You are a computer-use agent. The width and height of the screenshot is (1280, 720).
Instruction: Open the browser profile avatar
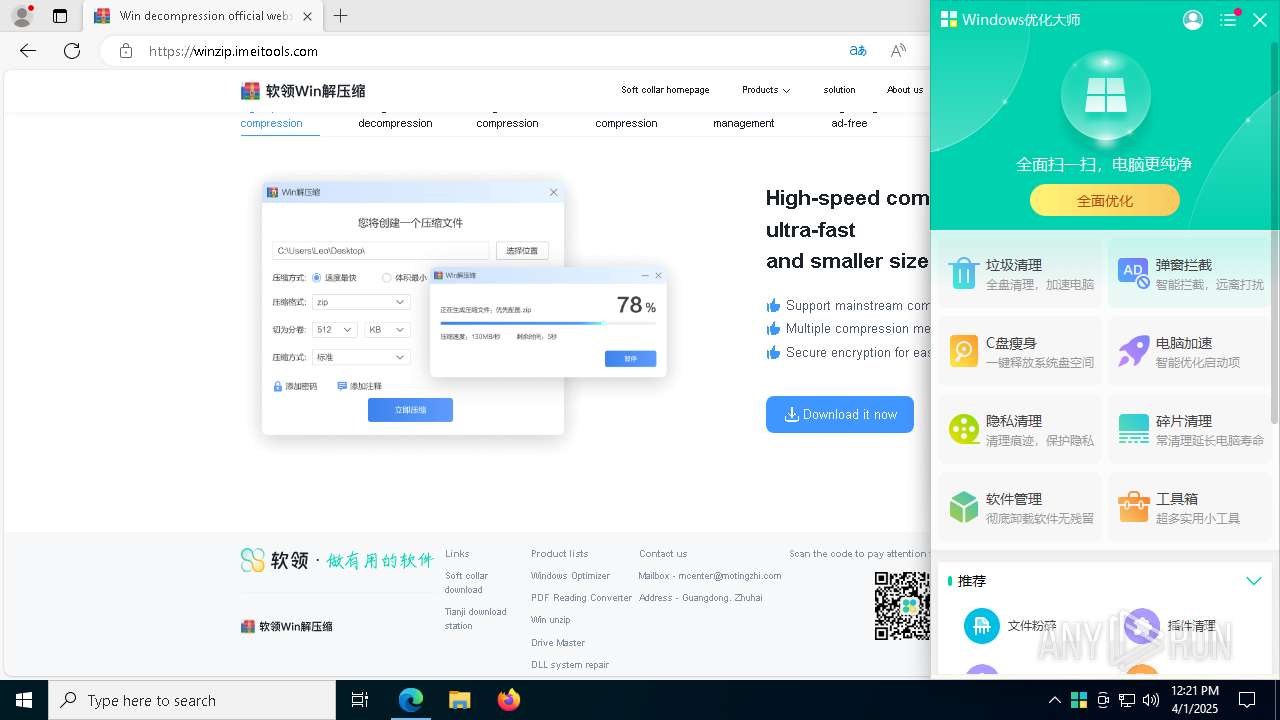pyautogui.click(x=21, y=16)
